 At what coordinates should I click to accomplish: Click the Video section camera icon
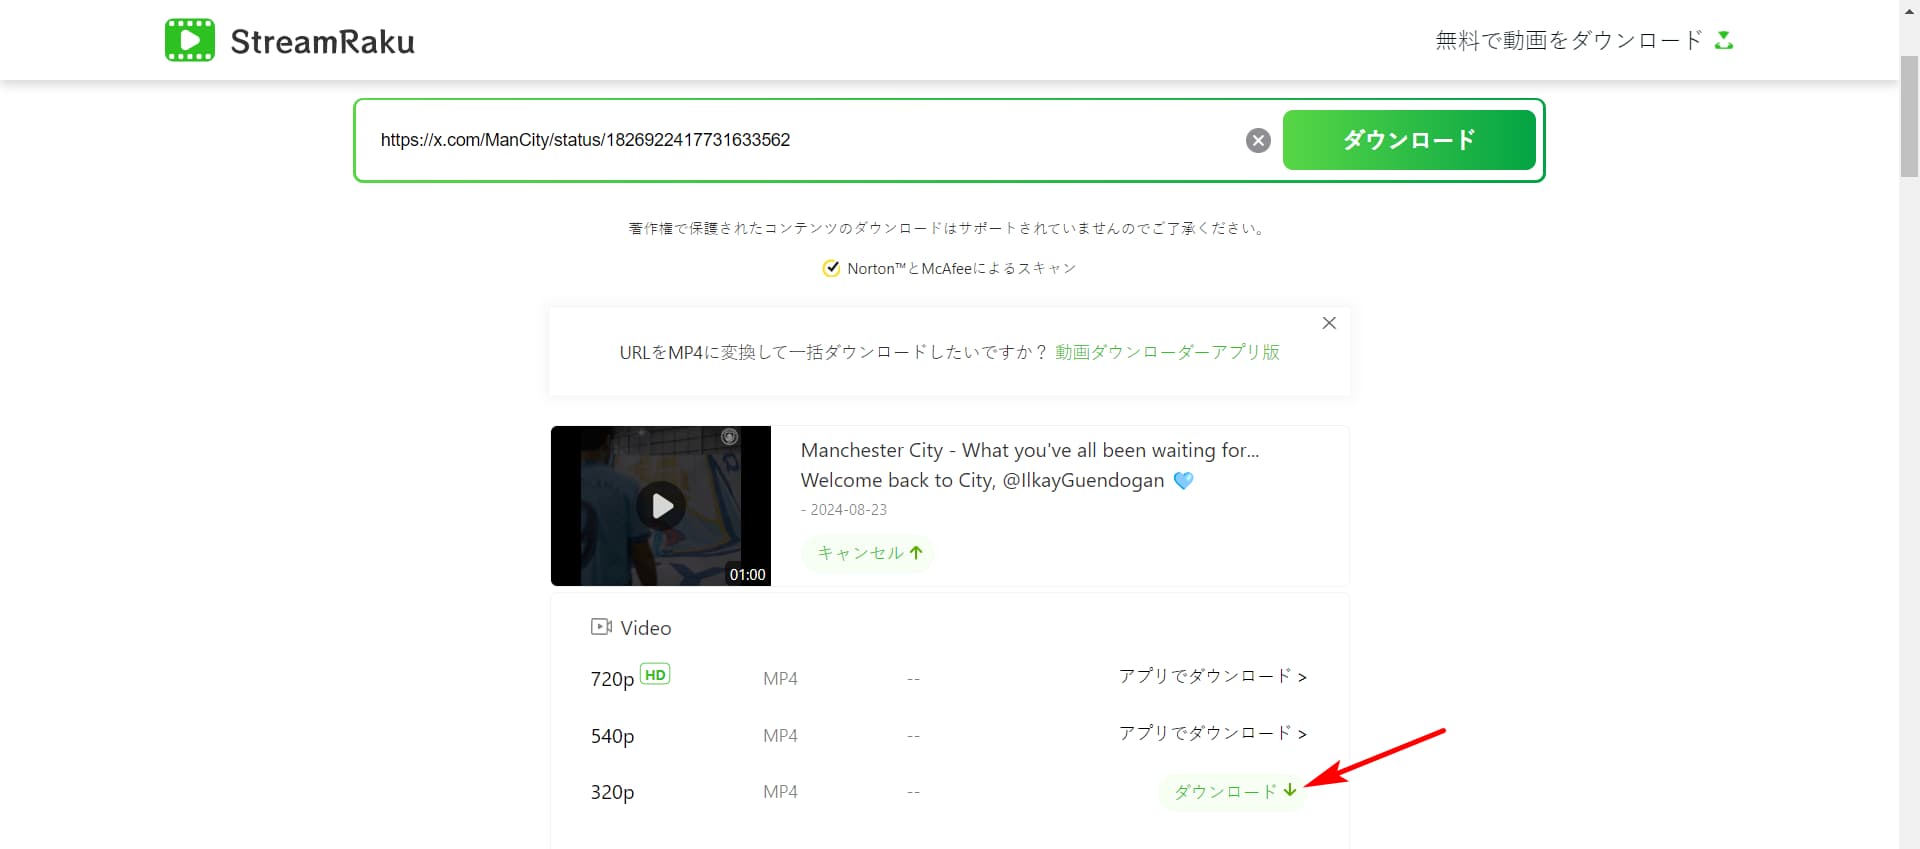(x=601, y=627)
